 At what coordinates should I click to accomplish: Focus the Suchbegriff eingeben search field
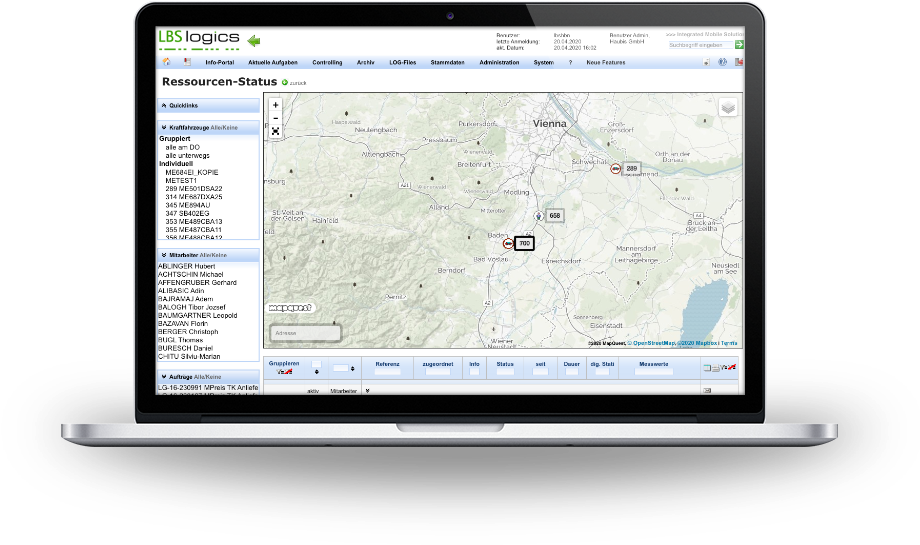701,45
